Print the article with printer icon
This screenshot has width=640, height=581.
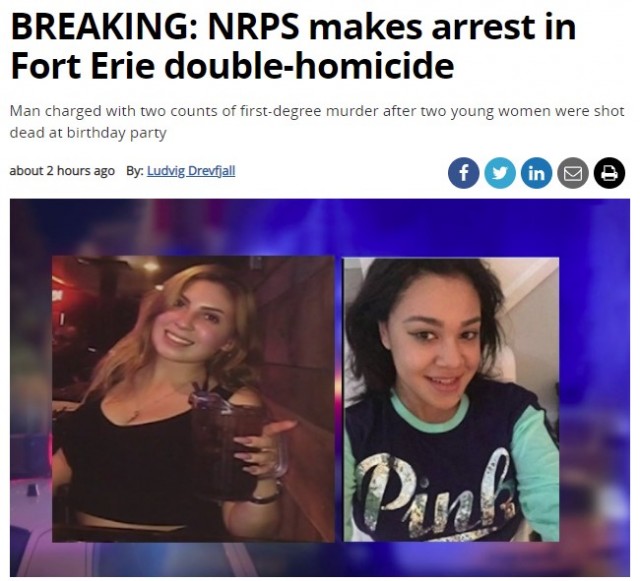pos(609,173)
